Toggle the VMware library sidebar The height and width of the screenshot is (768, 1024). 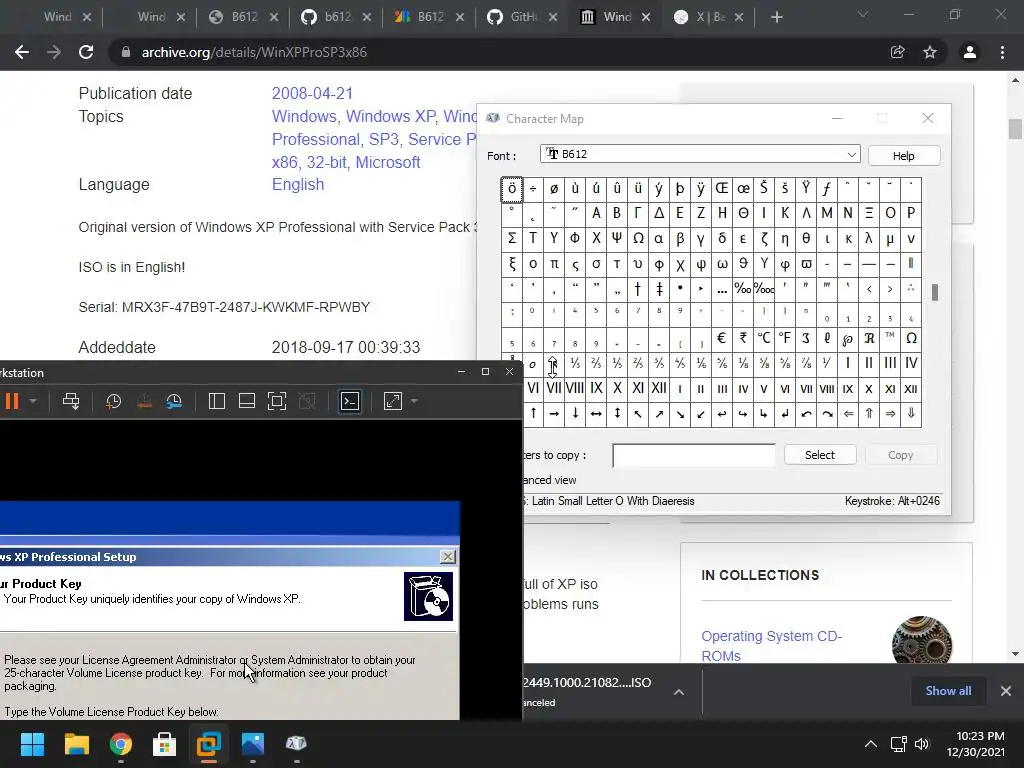[217, 401]
